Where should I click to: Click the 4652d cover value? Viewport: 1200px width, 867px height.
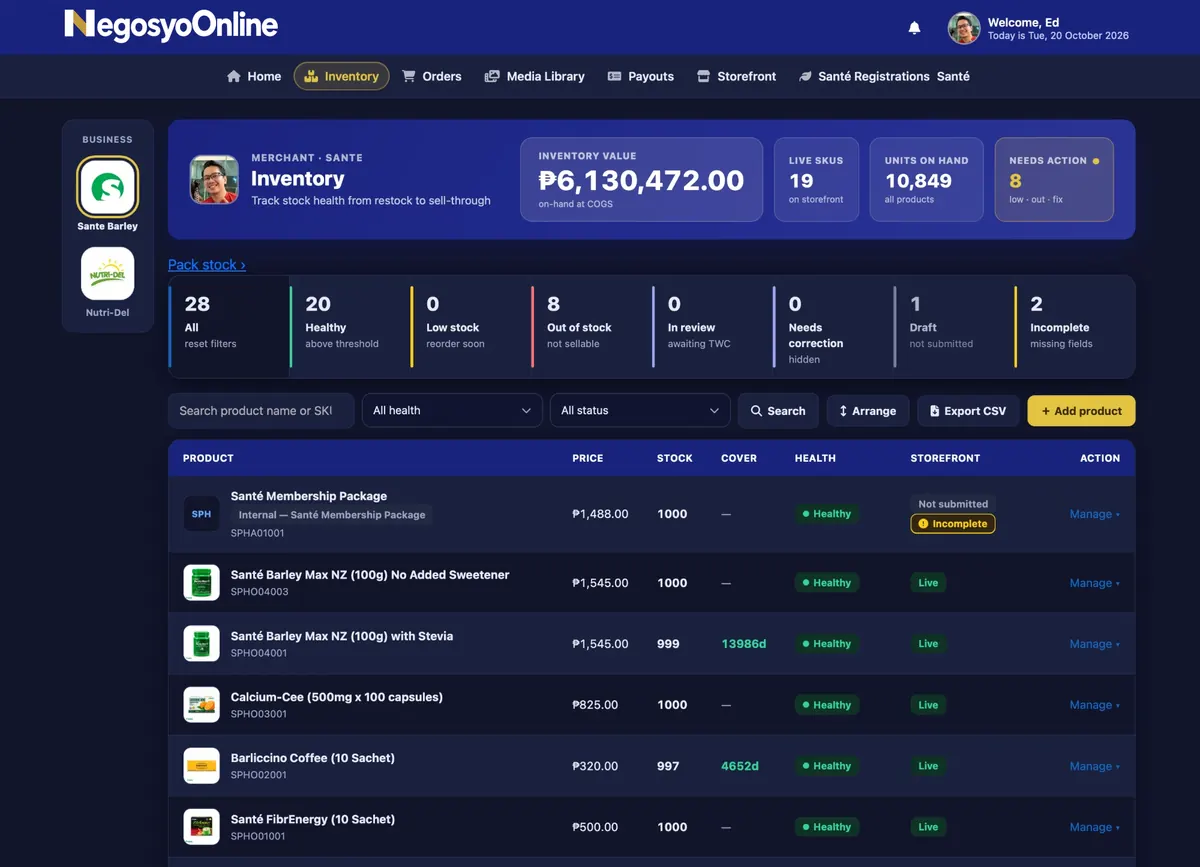740,766
